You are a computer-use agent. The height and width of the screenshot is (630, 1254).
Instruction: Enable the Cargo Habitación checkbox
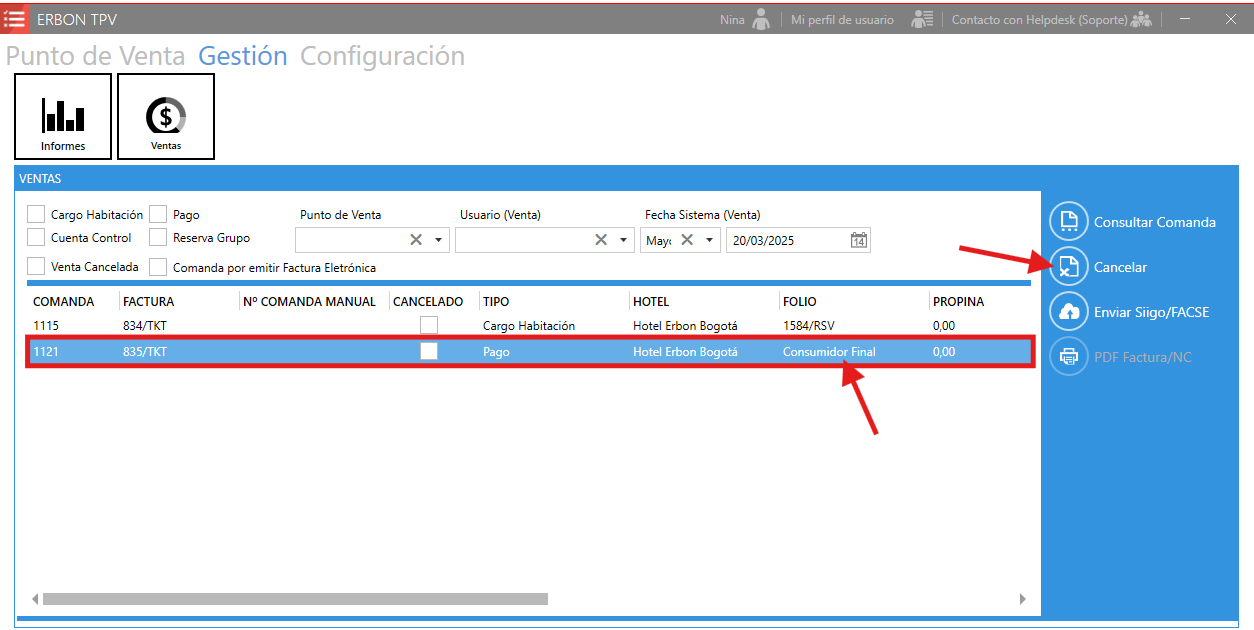point(36,214)
